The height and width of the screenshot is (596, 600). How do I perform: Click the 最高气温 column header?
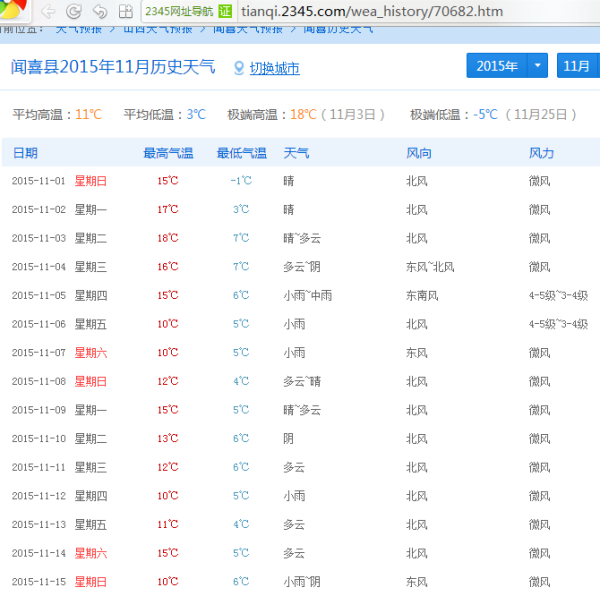tap(168, 153)
